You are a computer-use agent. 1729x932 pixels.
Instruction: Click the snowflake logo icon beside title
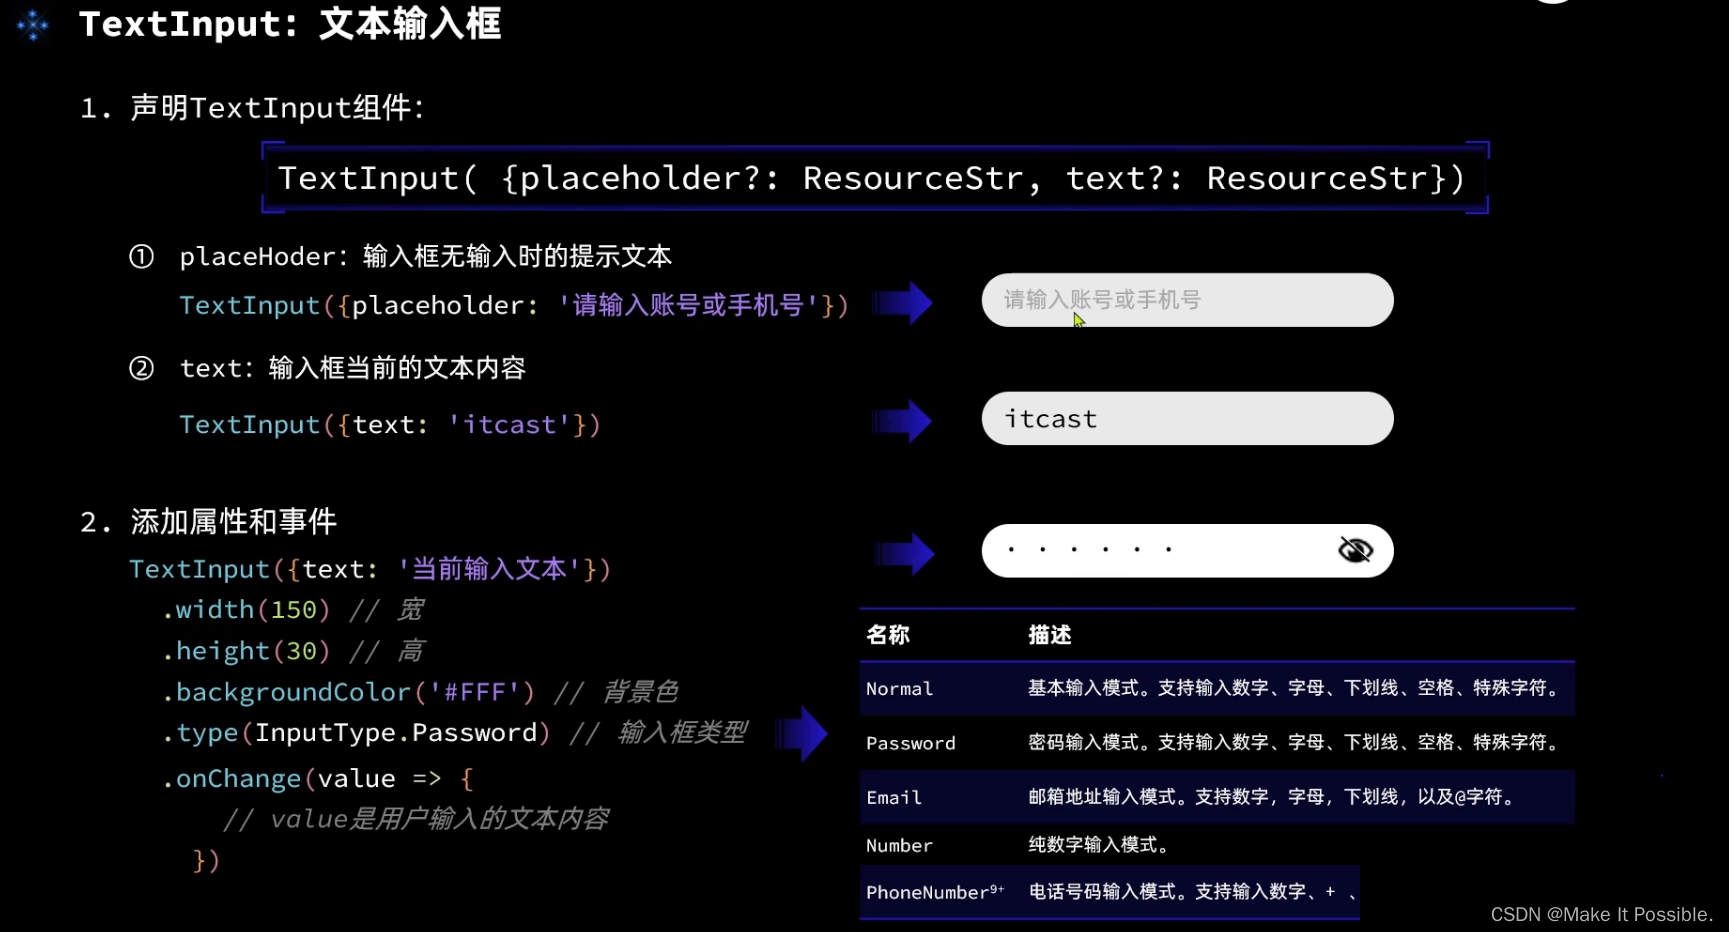tap(33, 25)
